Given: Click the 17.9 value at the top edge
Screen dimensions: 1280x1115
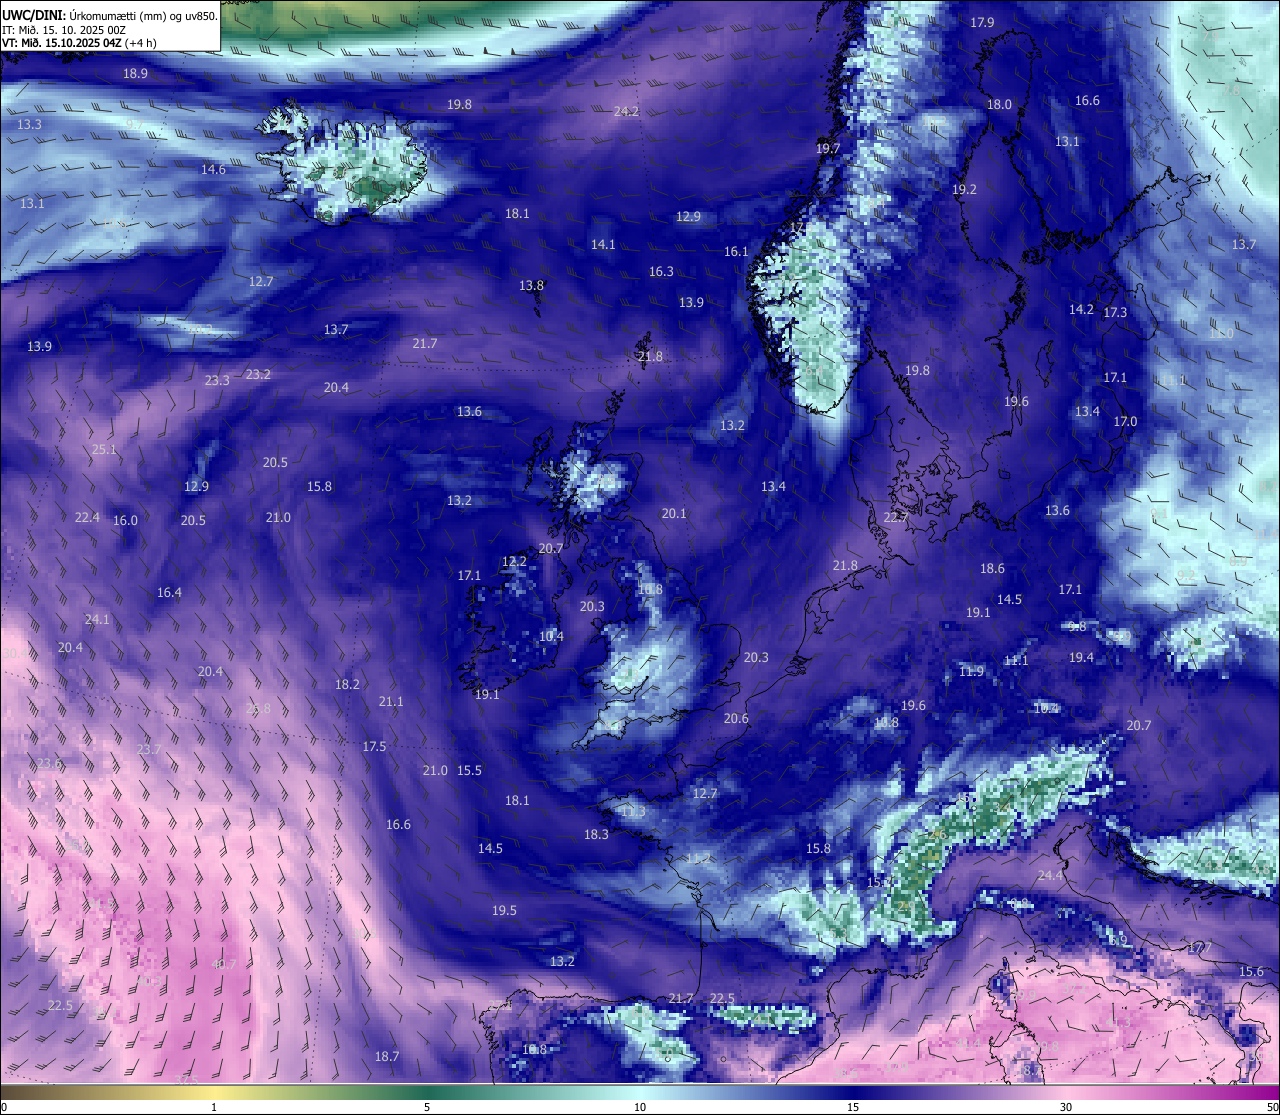Looking at the screenshot, I should click(x=982, y=22).
